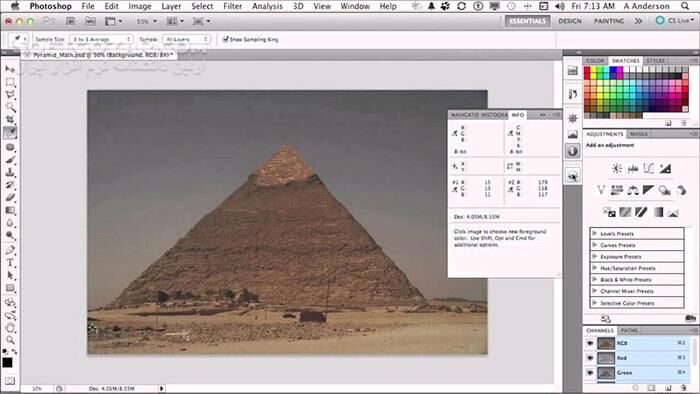
Task: Open Spotlight search in menu bar
Action: (685, 6)
